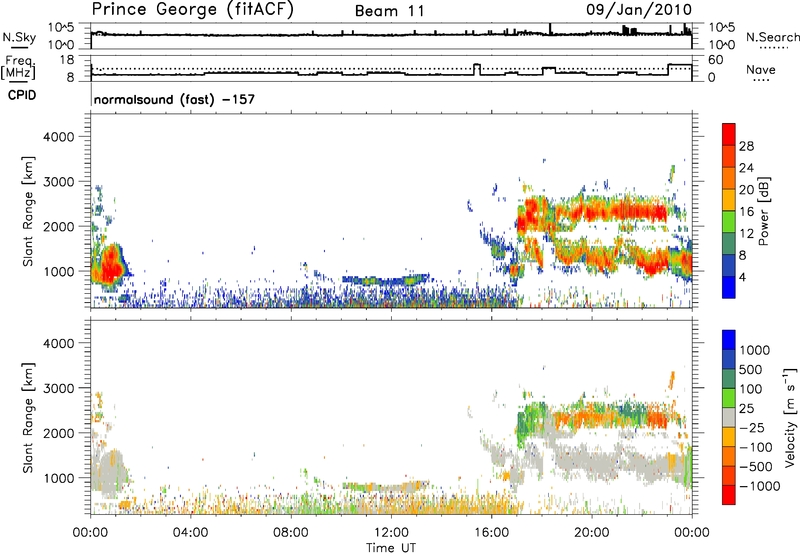Click the green velocity swatch between 25 and 100
The height and width of the screenshot is (554, 800).
point(729,398)
